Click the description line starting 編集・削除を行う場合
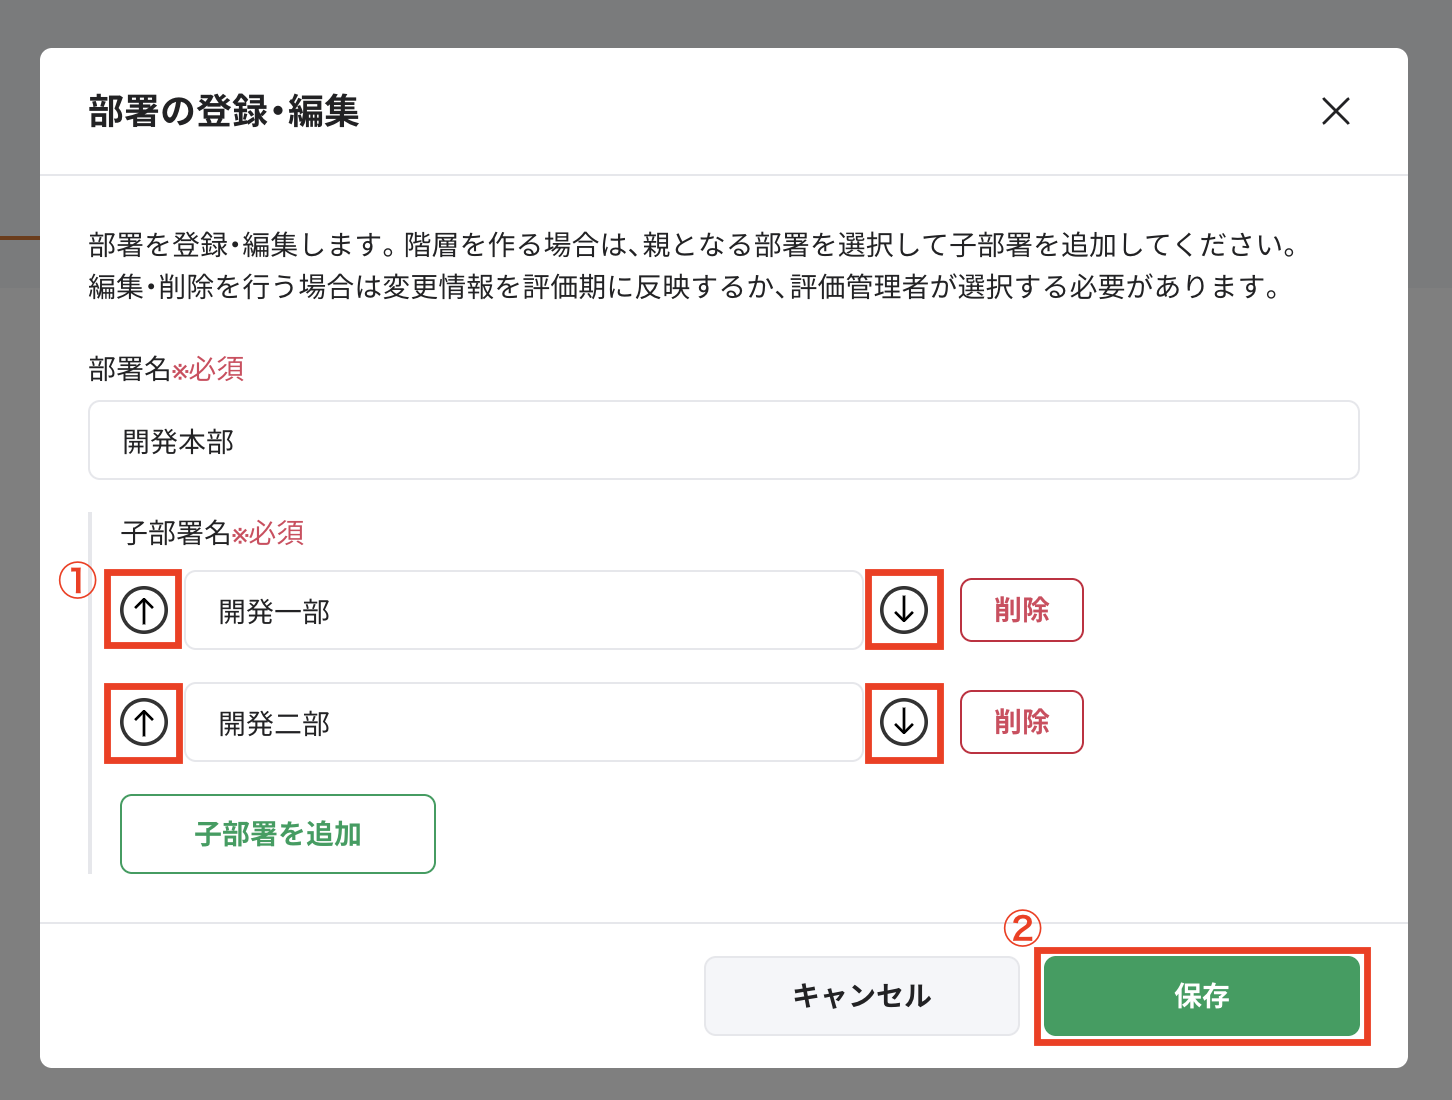Viewport: 1452px width, 1100px height. tap(684, 288)
